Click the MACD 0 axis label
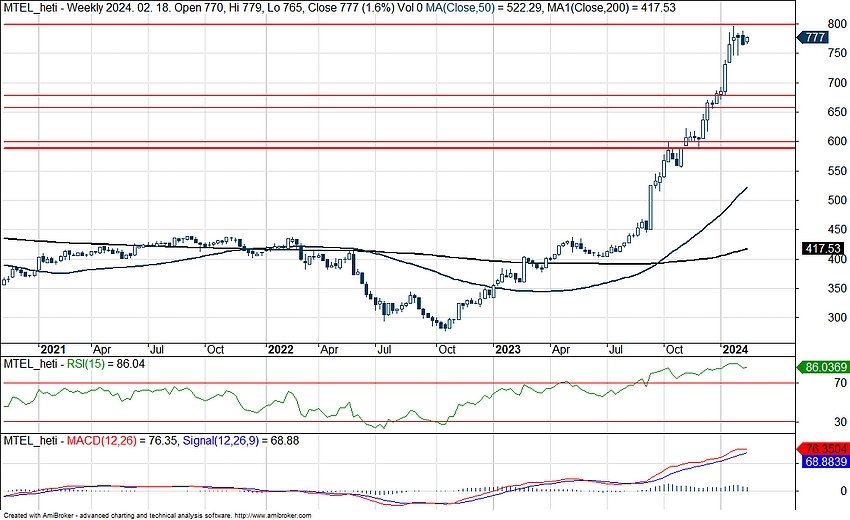 [x=843, y=491]
